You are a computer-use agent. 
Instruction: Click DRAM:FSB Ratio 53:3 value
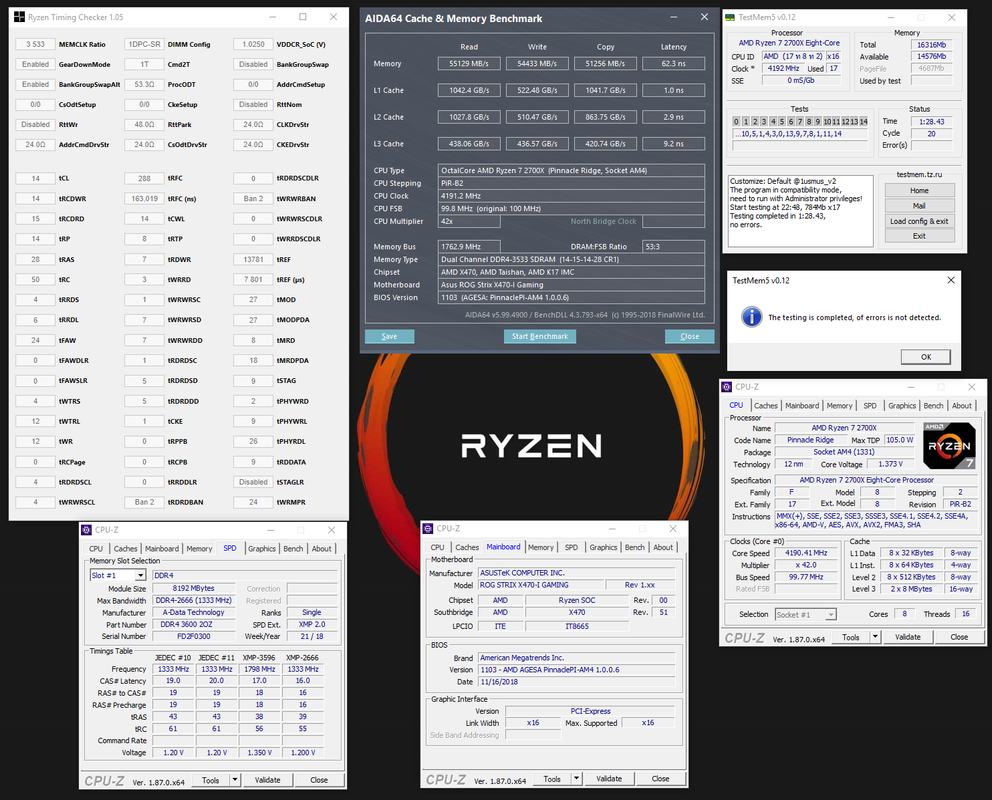(x=673, y=247)
